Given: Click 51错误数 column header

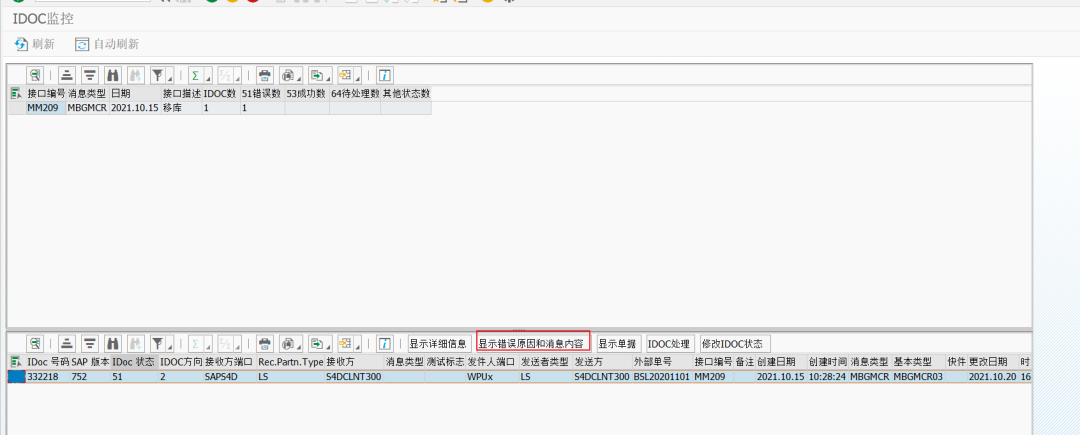Looking at the screenshot, I should click(x=262, y=93).
